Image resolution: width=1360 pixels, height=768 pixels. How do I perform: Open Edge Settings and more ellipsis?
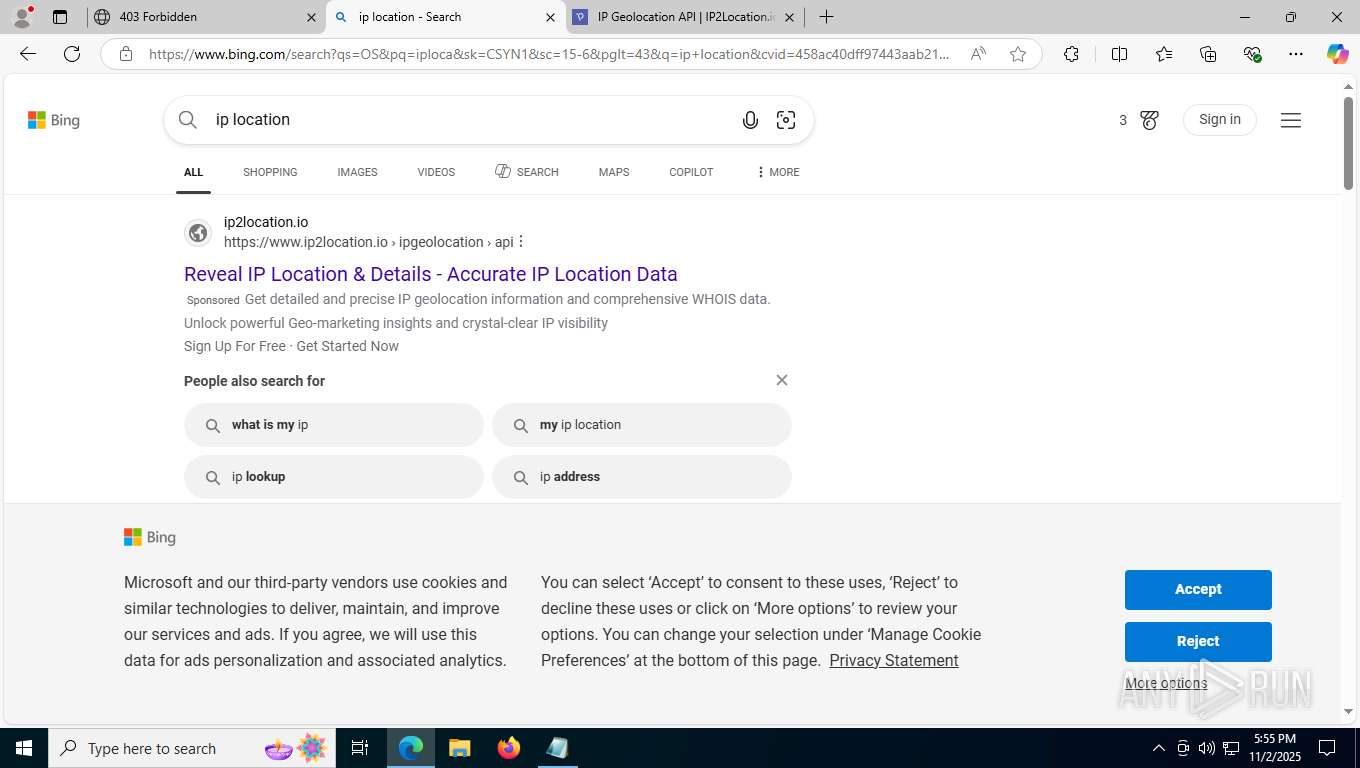click(1296, 54)
